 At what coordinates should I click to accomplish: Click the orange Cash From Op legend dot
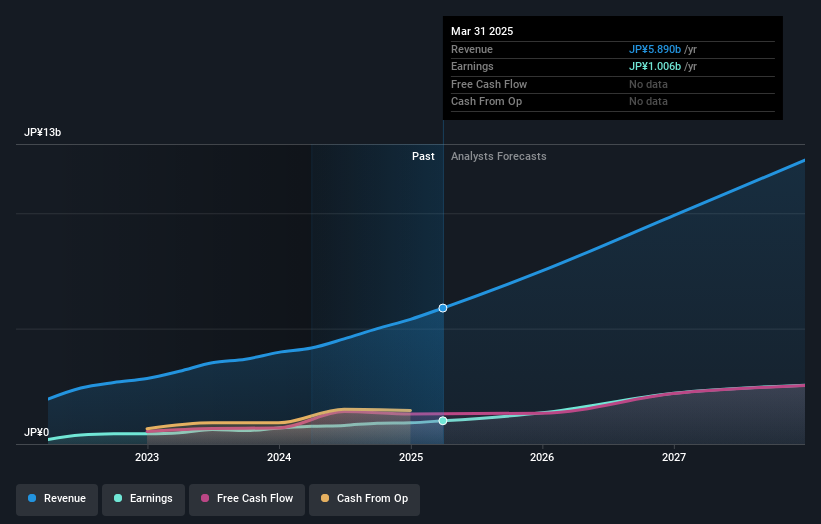tap(325, 498)
